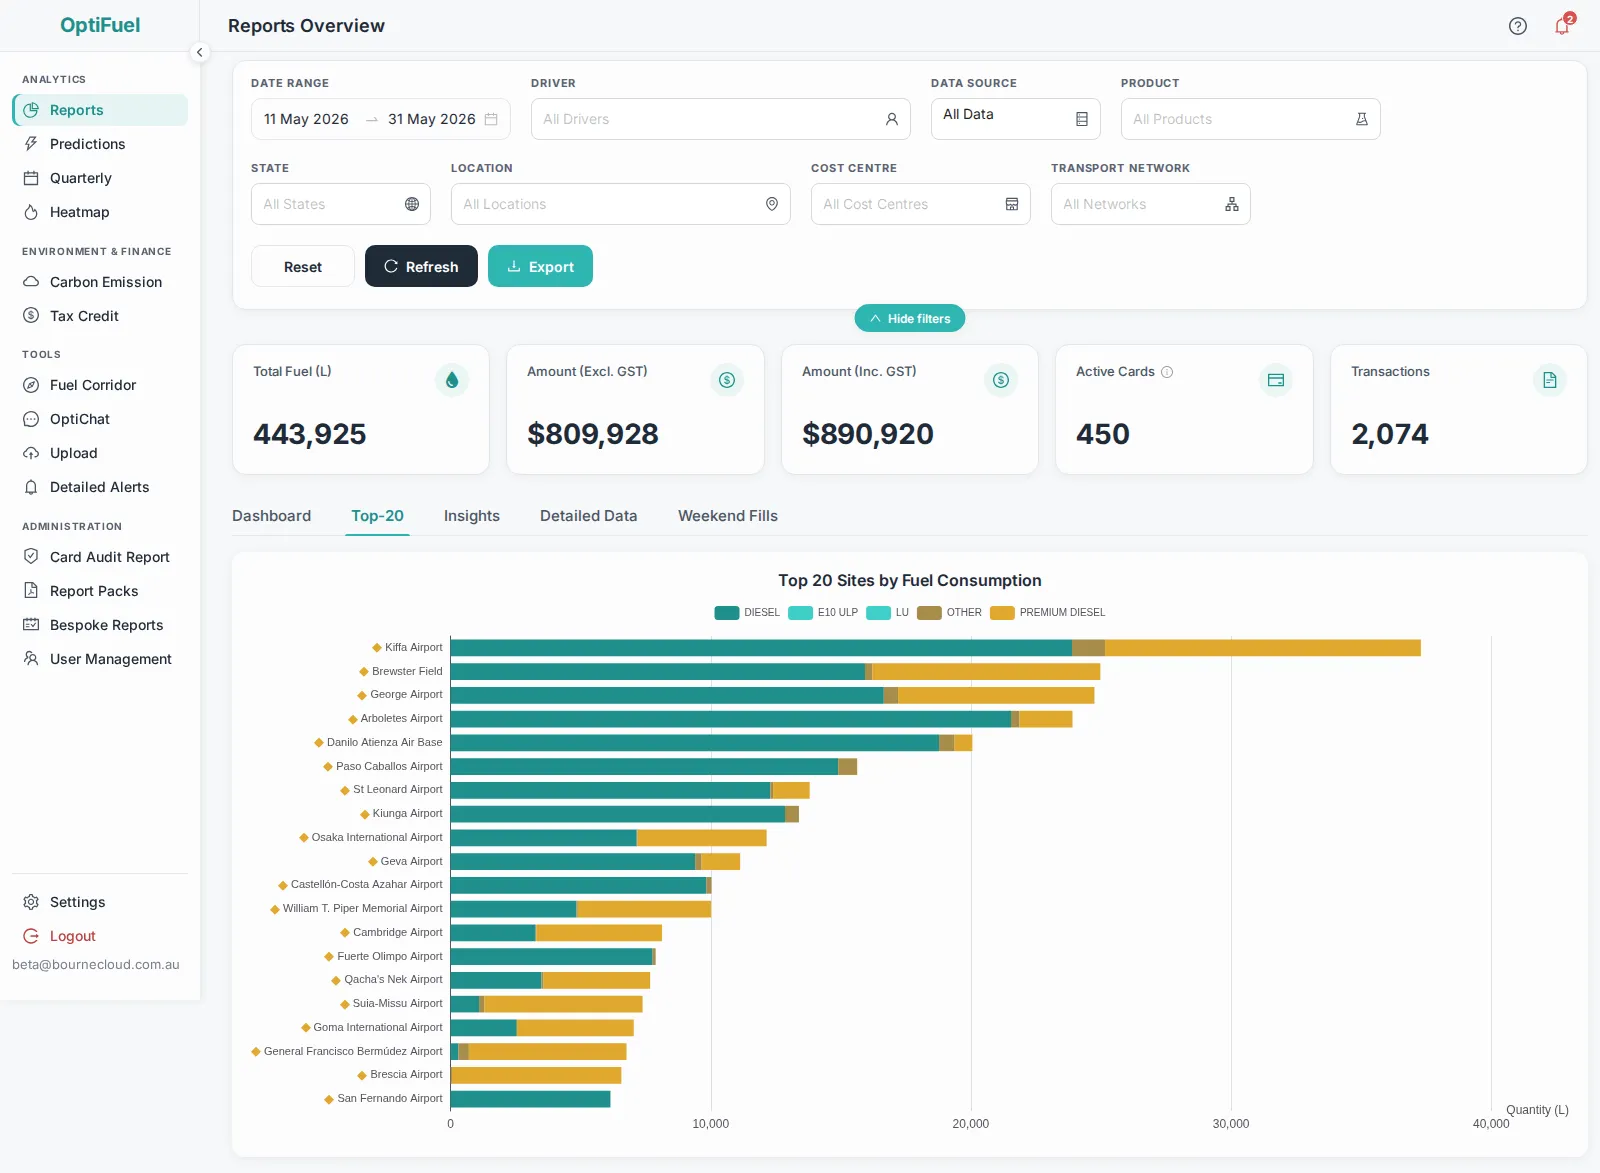Open the notifications bell
The width and height of the screenshot is (1600, 1173).
pos(1562,26)
